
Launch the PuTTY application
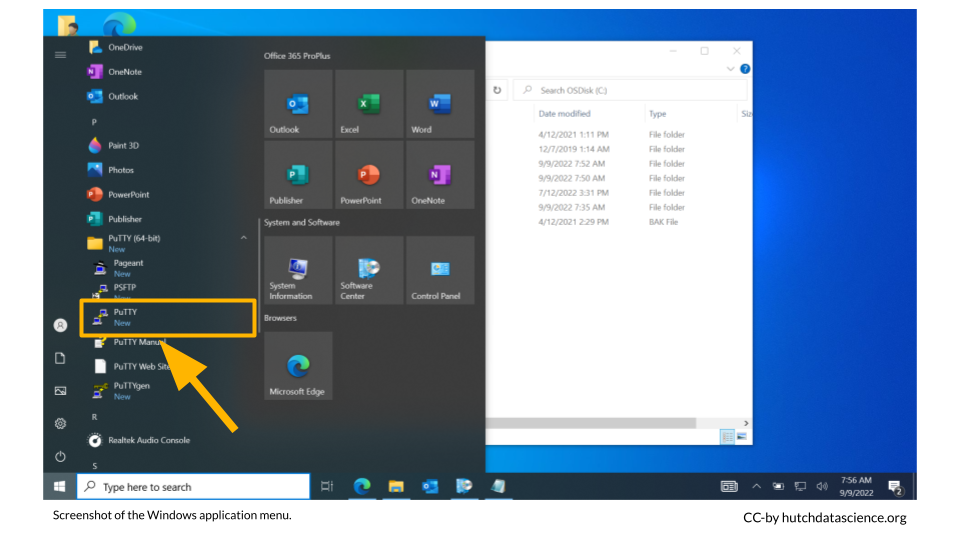(x=168, y=317)
